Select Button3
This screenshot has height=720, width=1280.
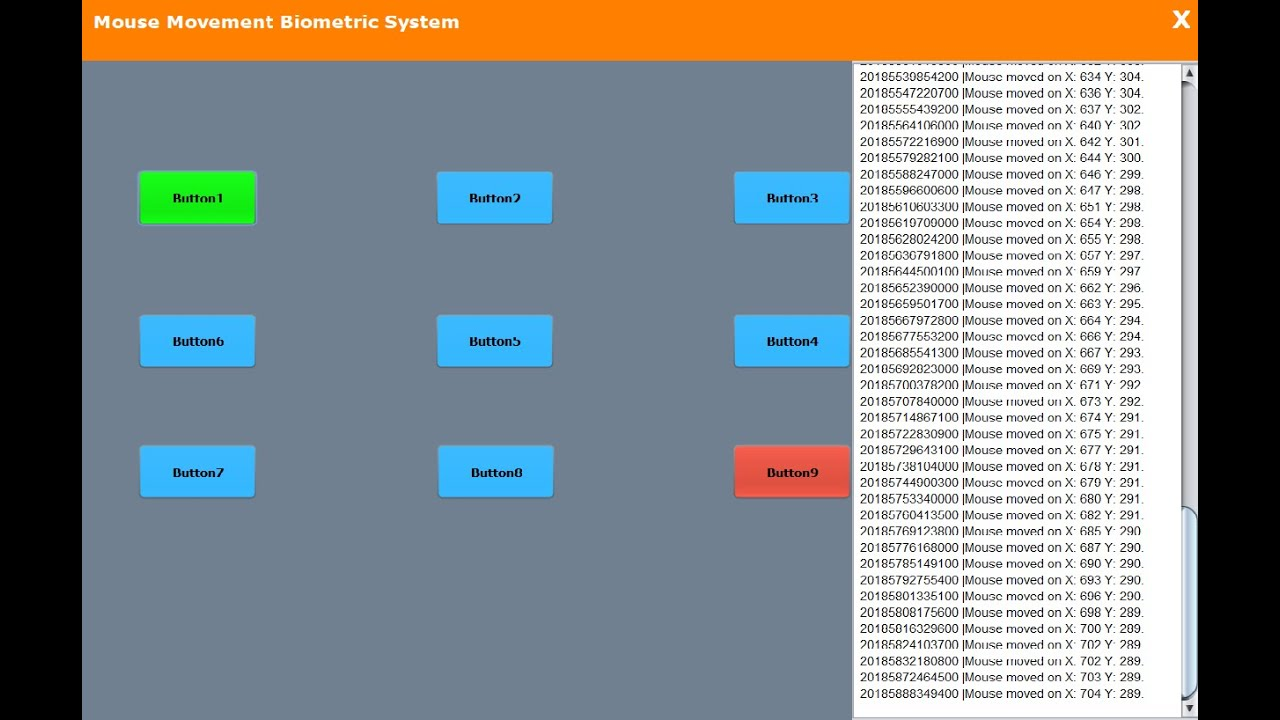point(792,198)
